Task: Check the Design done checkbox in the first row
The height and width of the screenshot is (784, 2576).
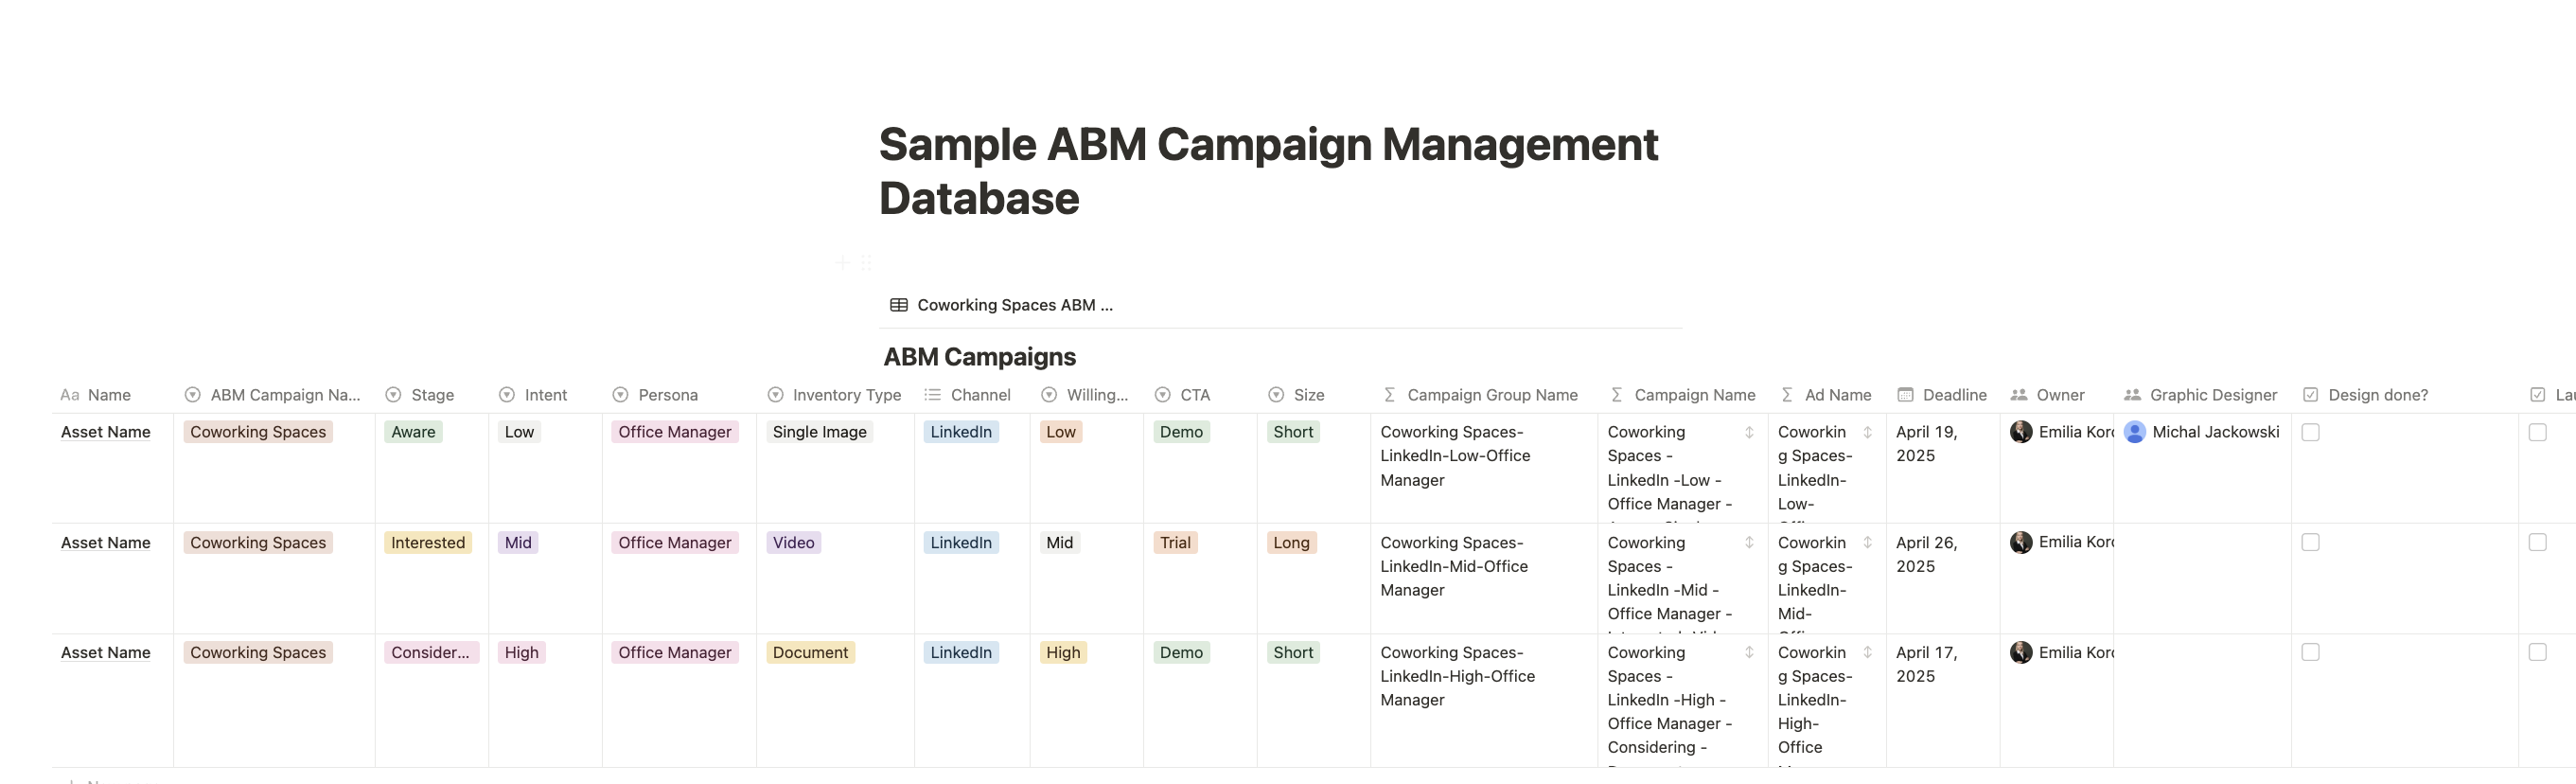Action: 2309,432
